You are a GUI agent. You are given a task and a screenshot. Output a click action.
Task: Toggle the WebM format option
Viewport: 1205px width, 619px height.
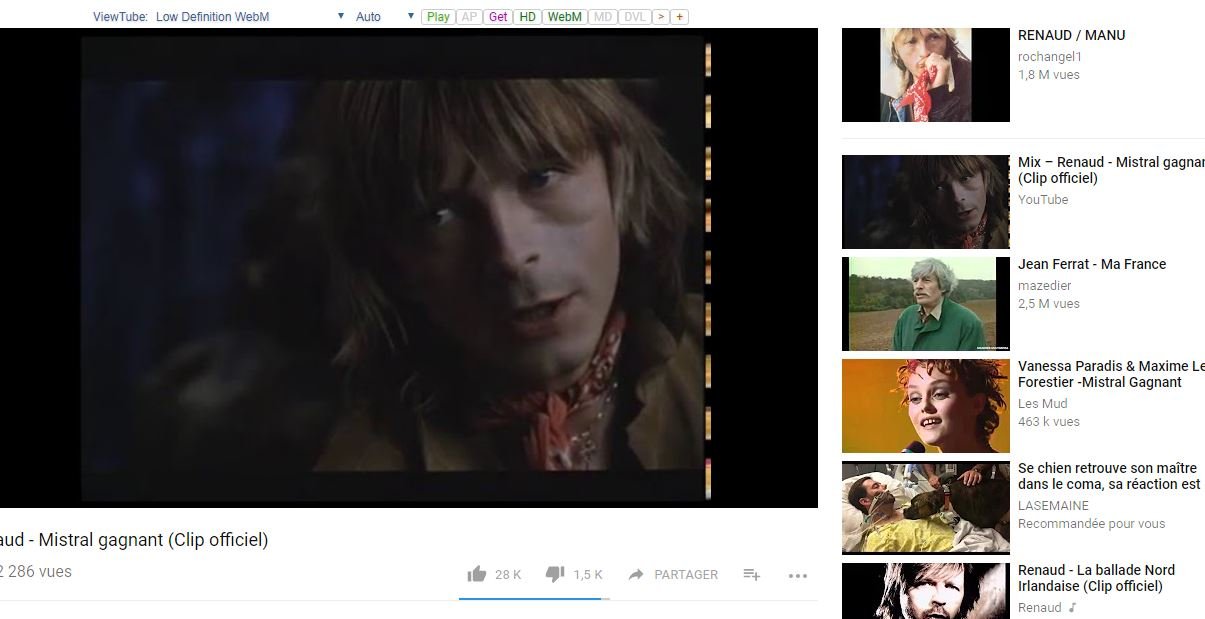(x=565, y=17)
